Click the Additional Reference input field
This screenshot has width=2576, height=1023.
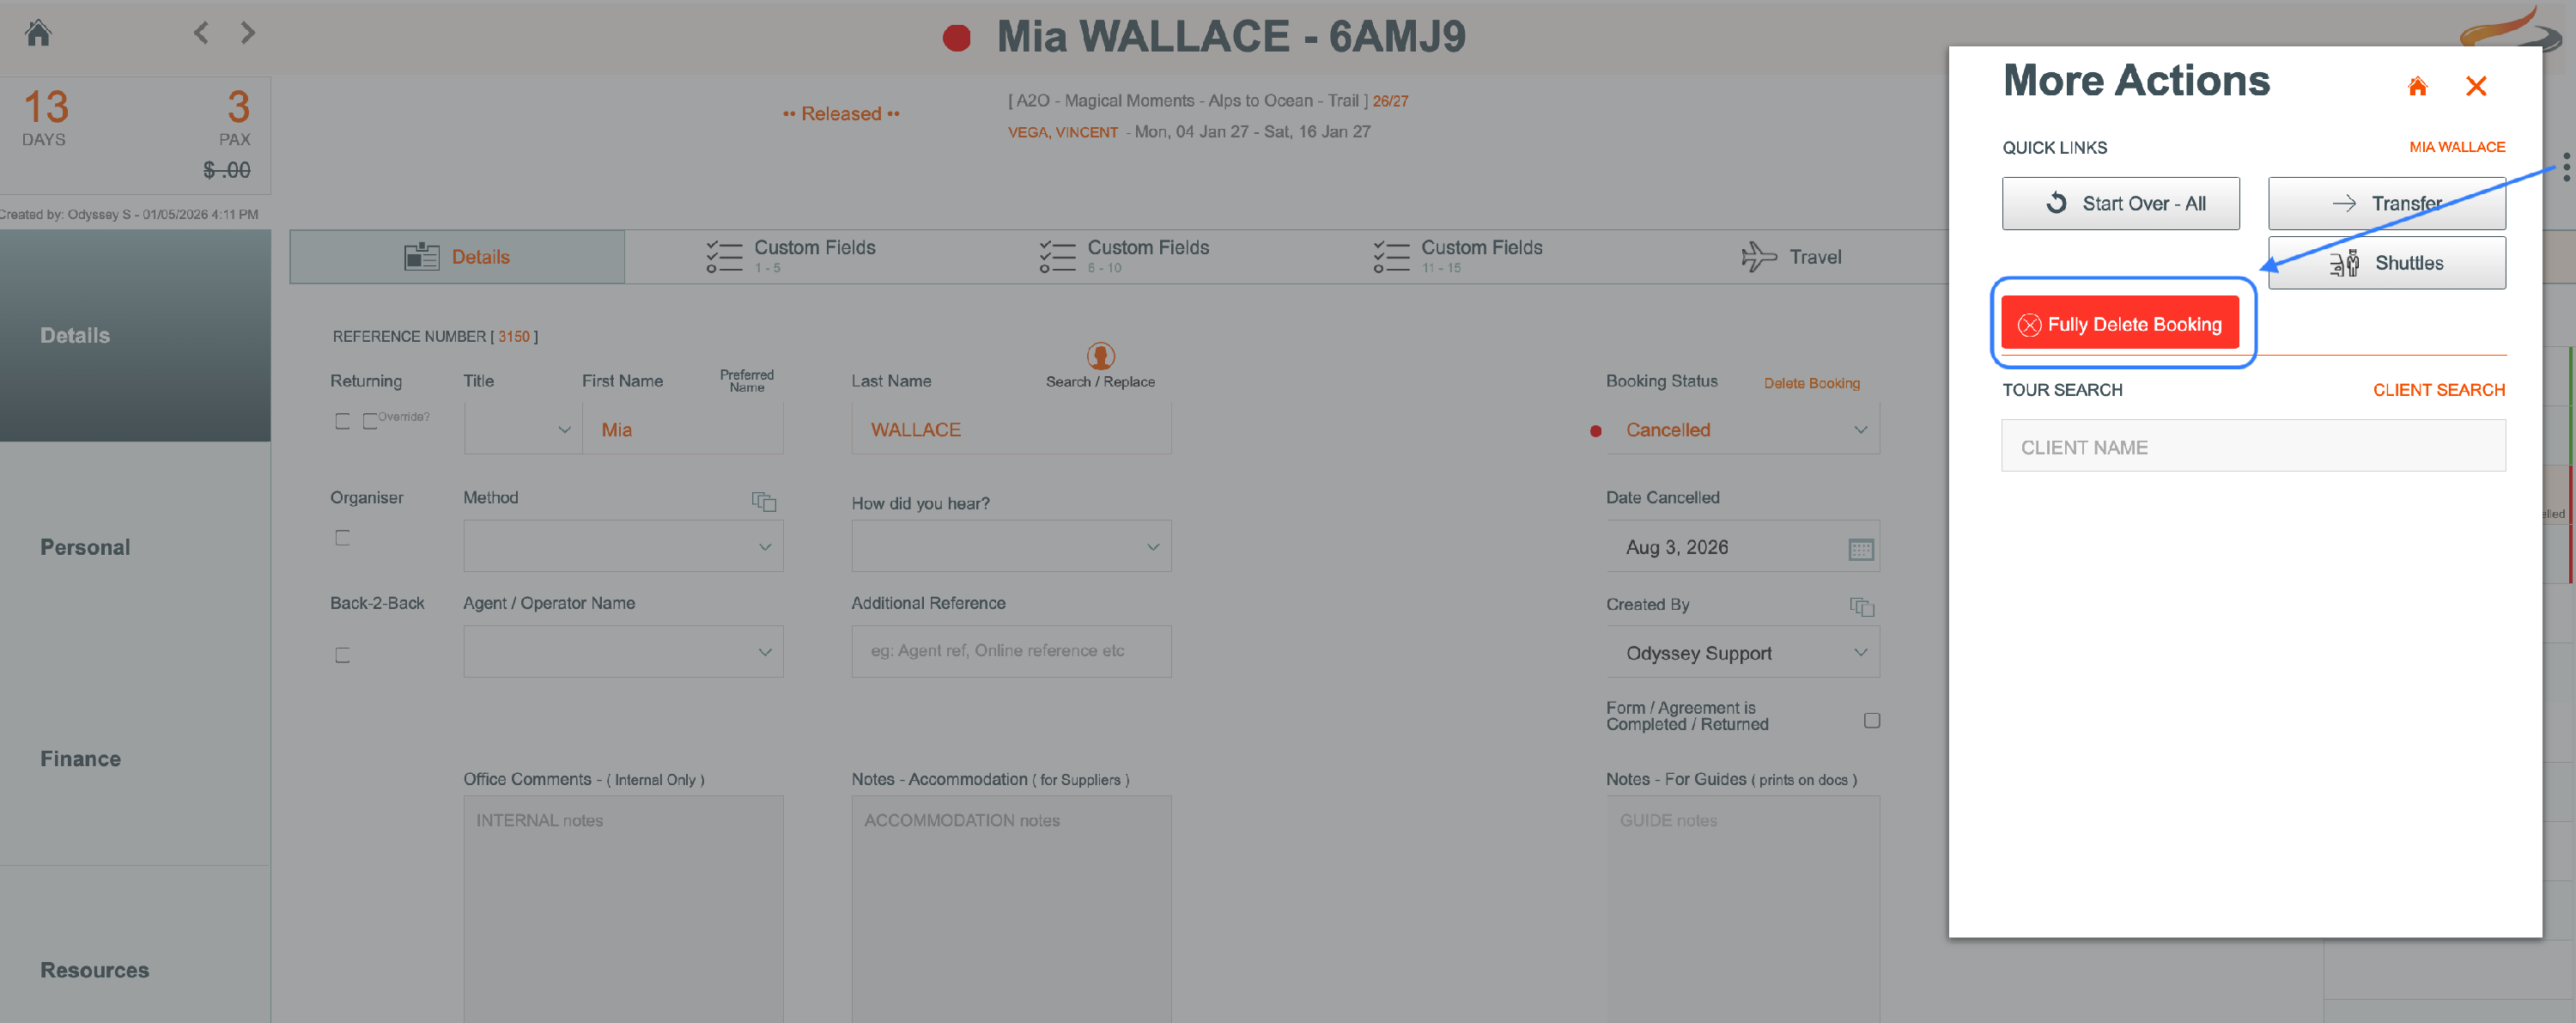[x=1011, y=651]
